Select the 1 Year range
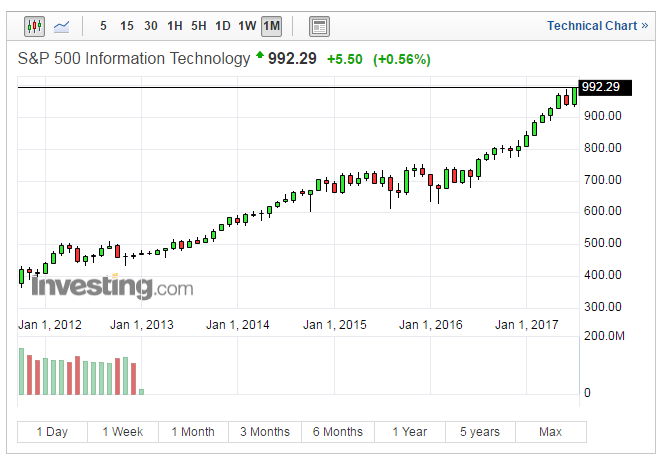 point(409,432)
